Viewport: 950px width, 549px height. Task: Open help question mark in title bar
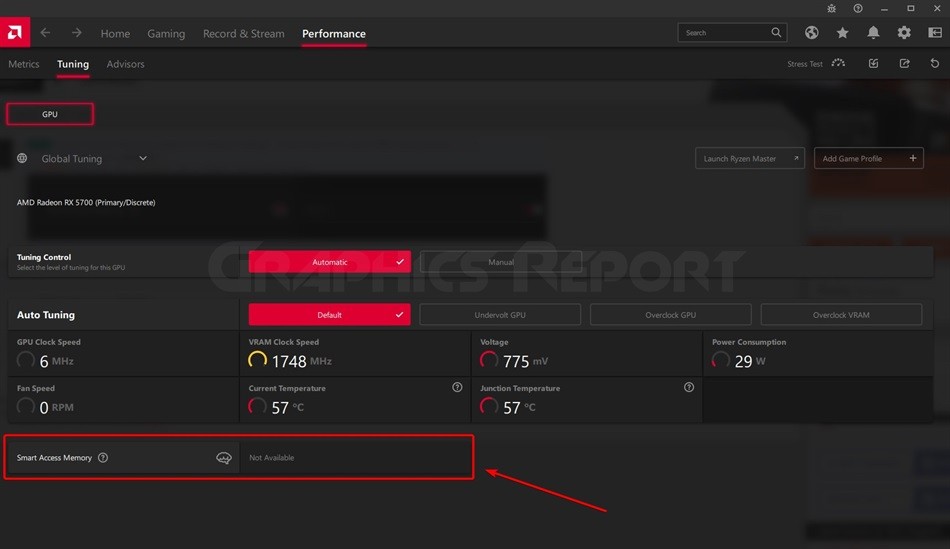858,8
